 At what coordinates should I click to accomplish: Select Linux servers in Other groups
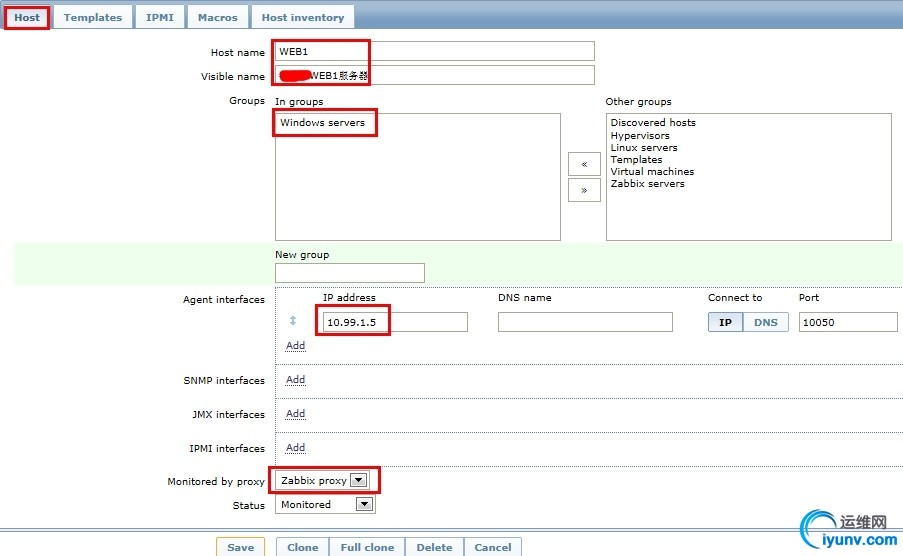(x=644, y=147)
